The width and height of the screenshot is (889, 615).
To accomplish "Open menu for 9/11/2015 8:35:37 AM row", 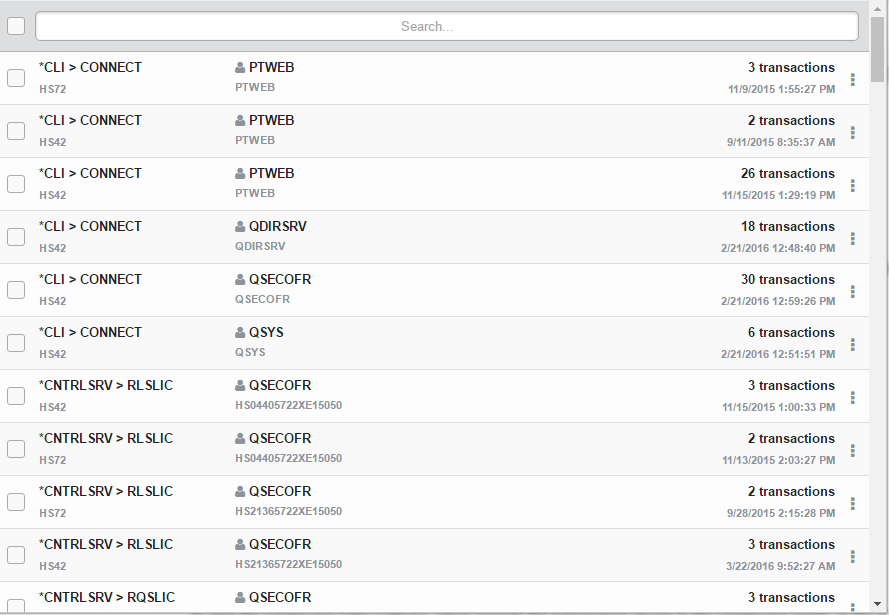I will click(x=852, y=132).
